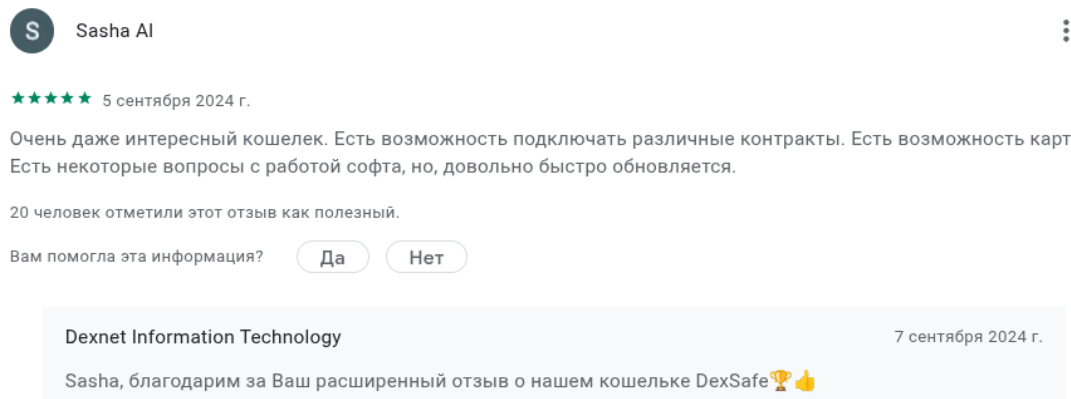Open the Sasha AI reviewer name
Image resolution: width=1071 pixels, height=399 pixels.
click(x=115, y=31)
